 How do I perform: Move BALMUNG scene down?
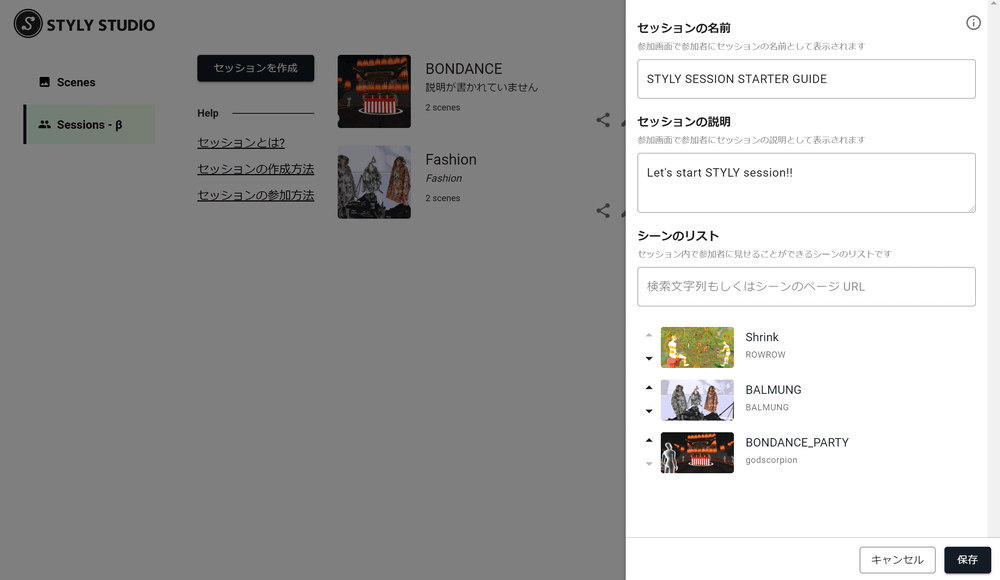click(649, 412)
